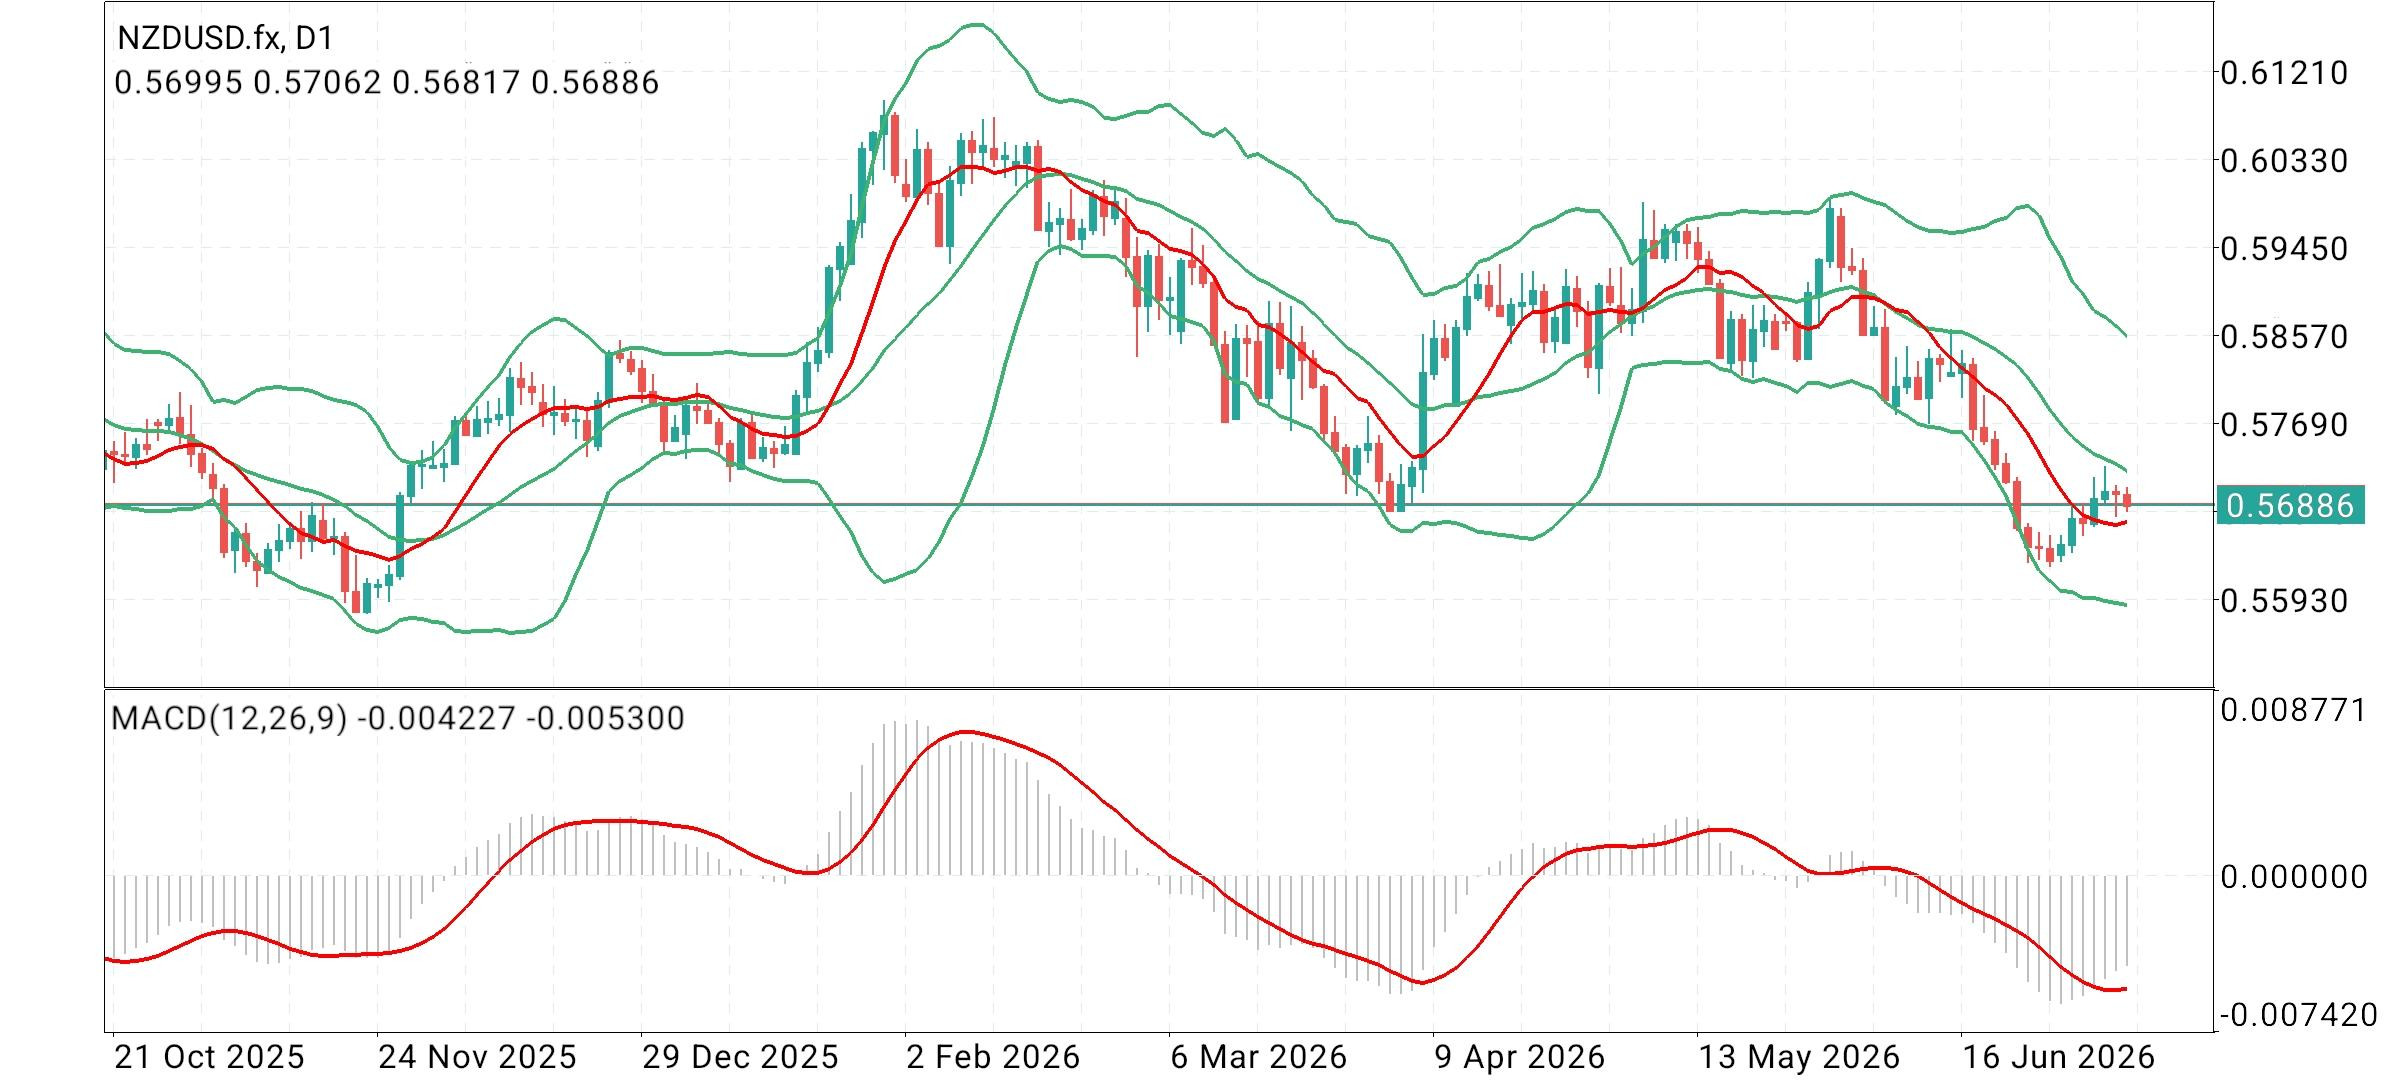Click the MACD scale value -0.007420
This screenshot has width=2392, height=1080.
2299,1015
